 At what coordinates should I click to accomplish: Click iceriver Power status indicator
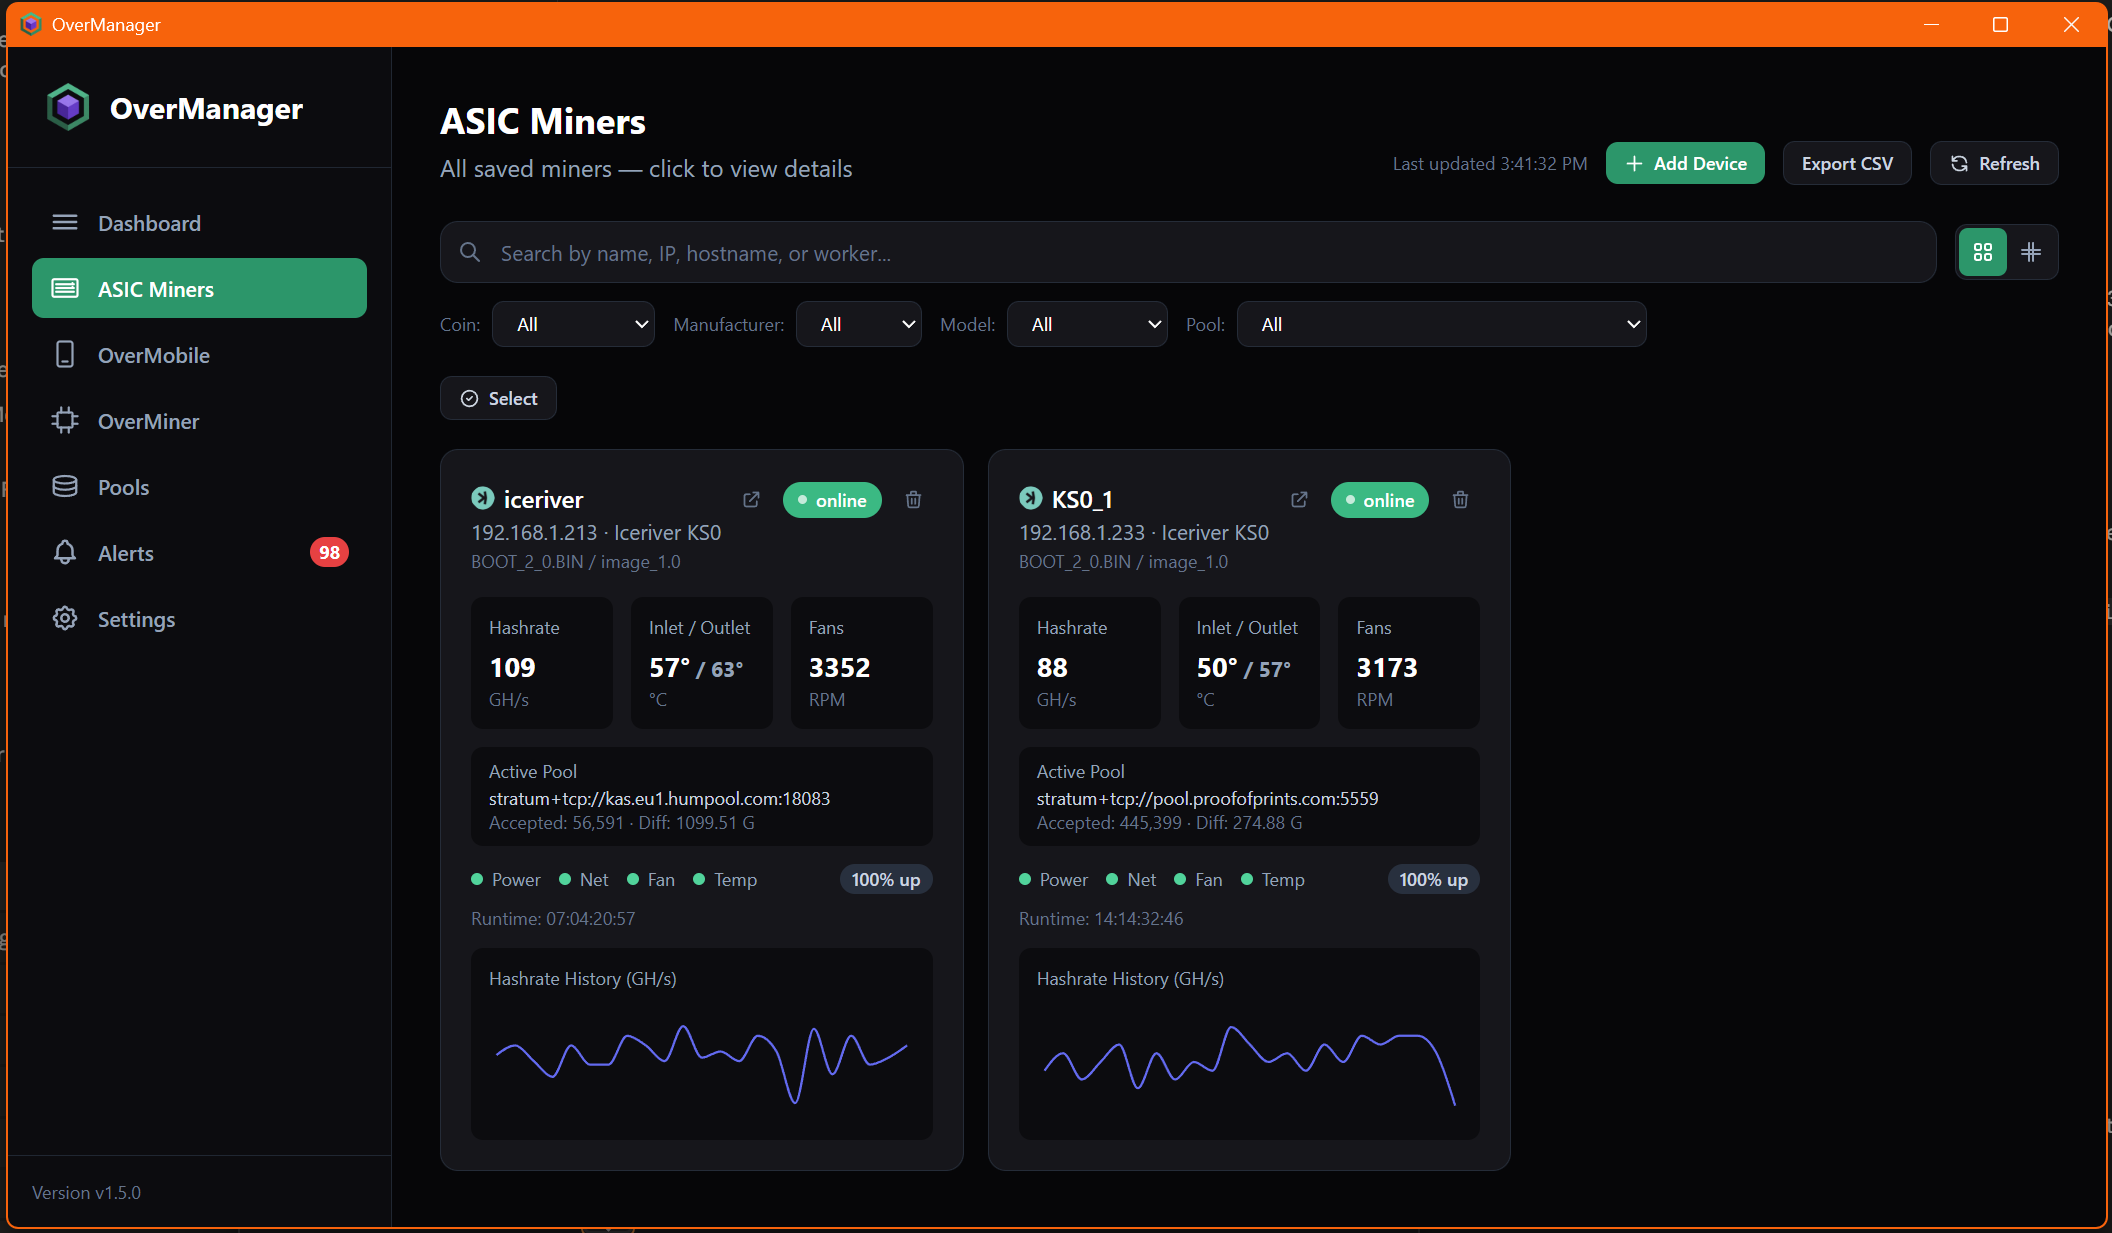coord(506,879)
